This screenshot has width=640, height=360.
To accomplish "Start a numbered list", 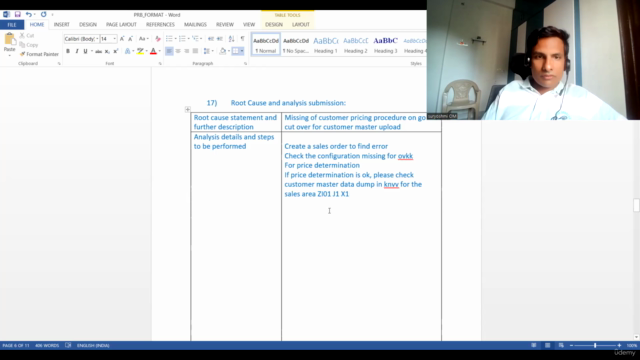I will (x=182, y=39).
